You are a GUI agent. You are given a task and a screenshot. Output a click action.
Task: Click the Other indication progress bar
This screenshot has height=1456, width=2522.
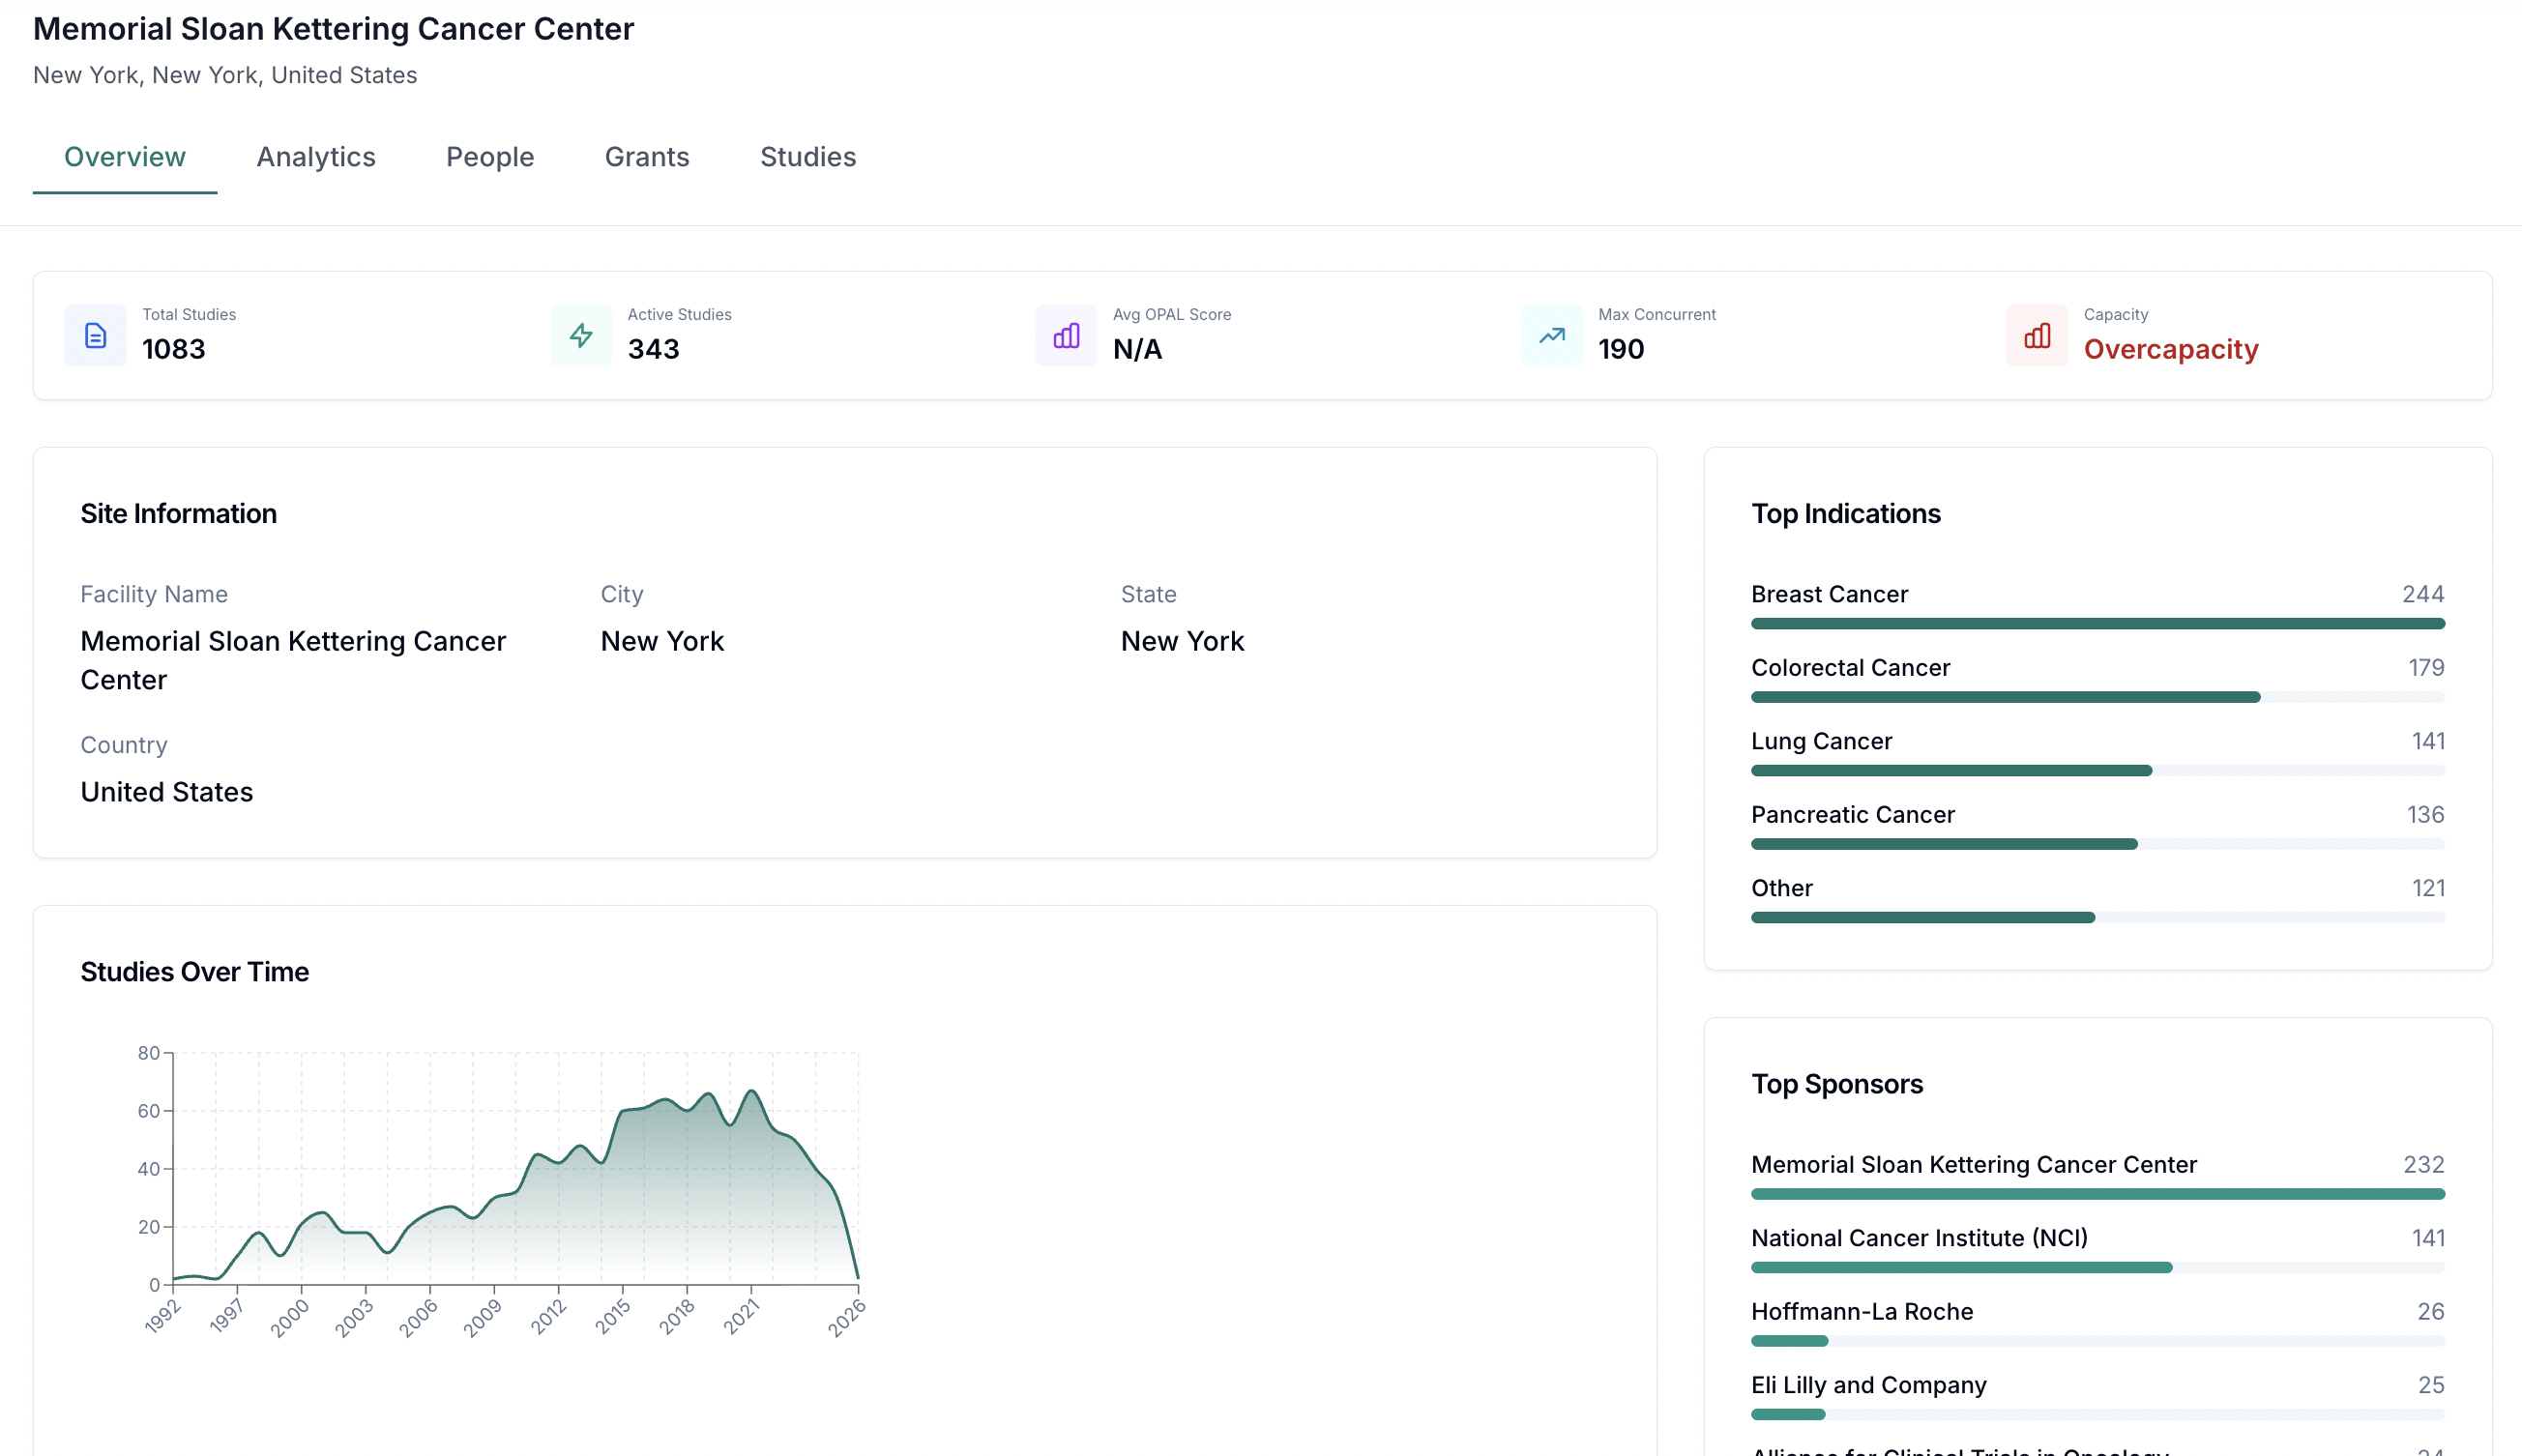(x=2097, y=918)
